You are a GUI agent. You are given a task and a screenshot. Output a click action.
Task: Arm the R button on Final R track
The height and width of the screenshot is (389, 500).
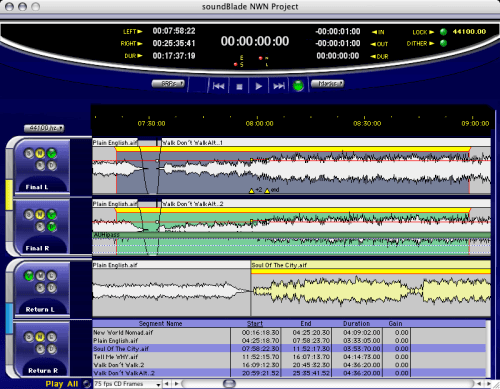point(40,227)
